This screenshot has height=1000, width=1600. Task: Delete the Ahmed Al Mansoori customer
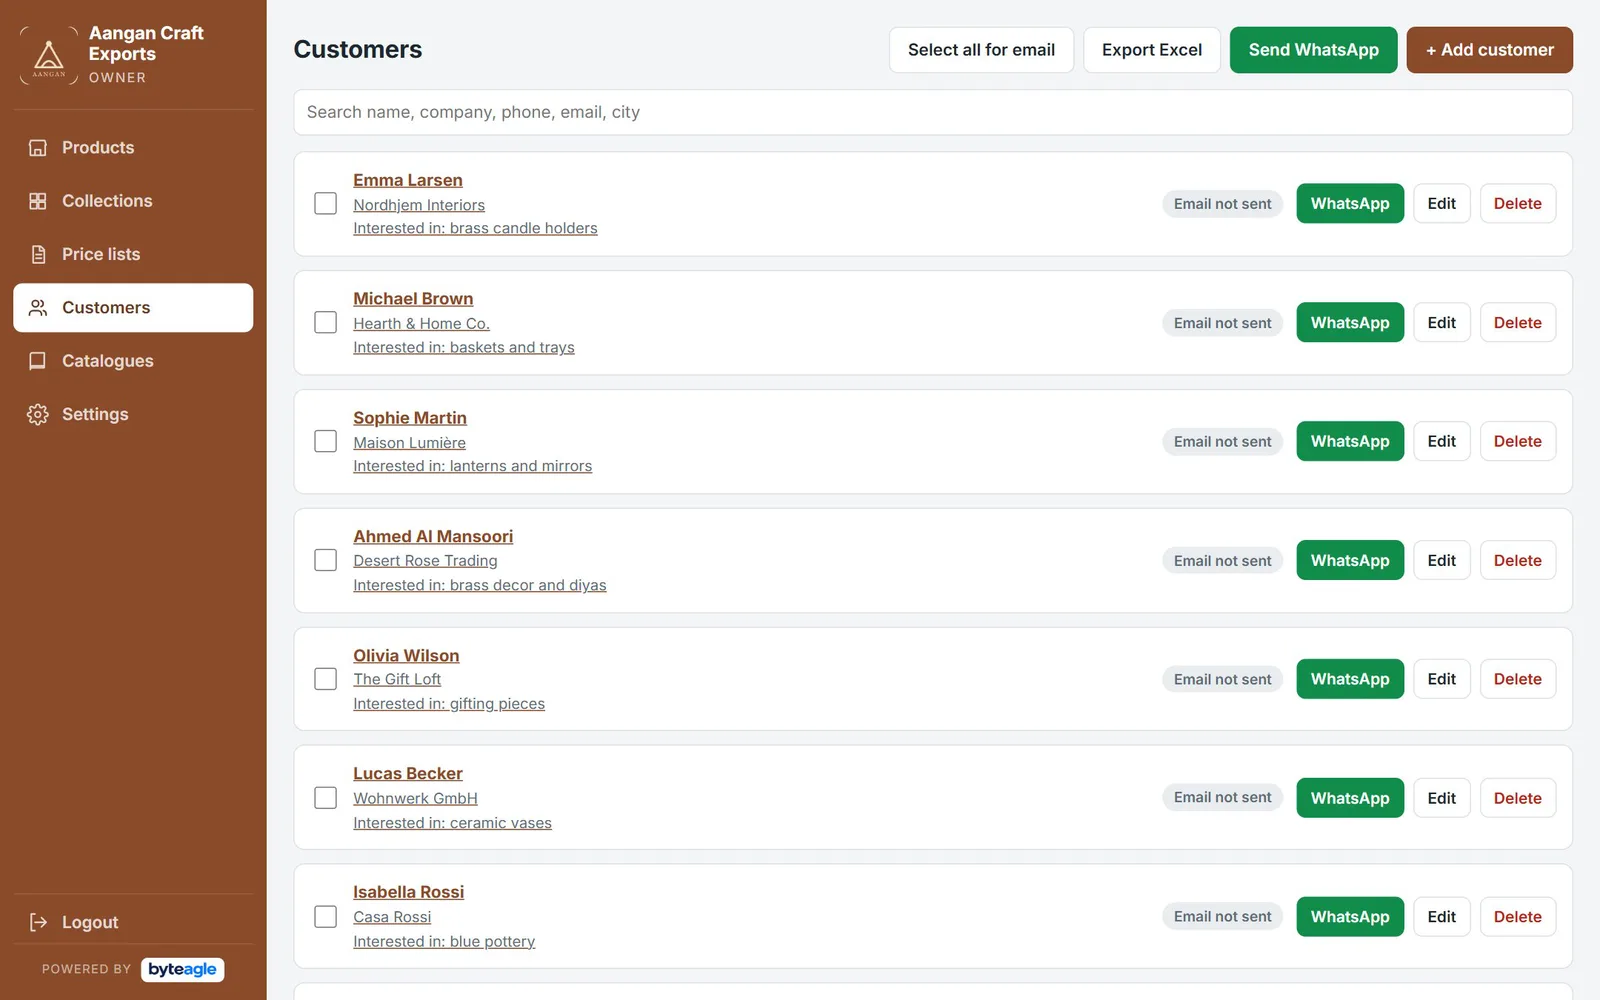[1517, 560]
